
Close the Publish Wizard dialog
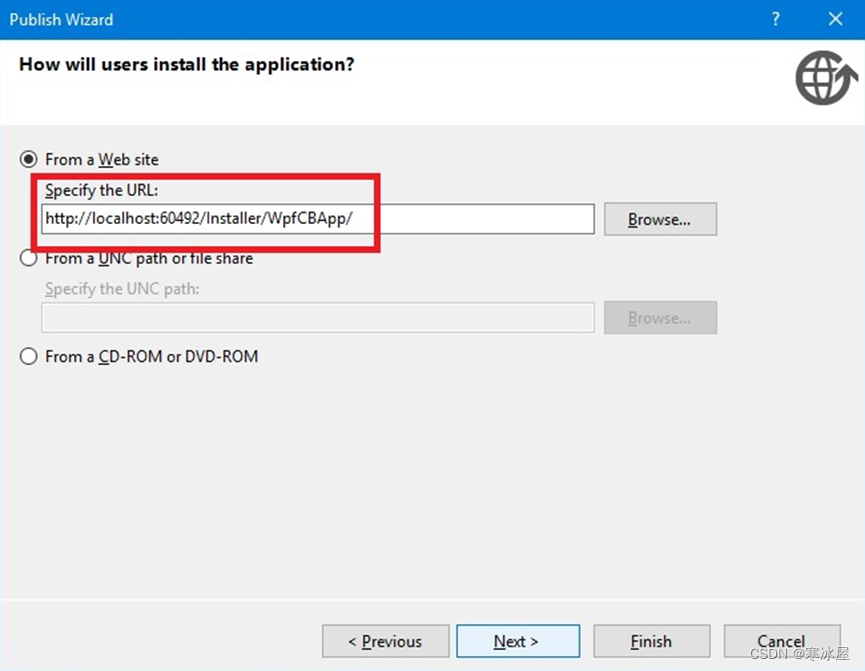pos(835,18)
